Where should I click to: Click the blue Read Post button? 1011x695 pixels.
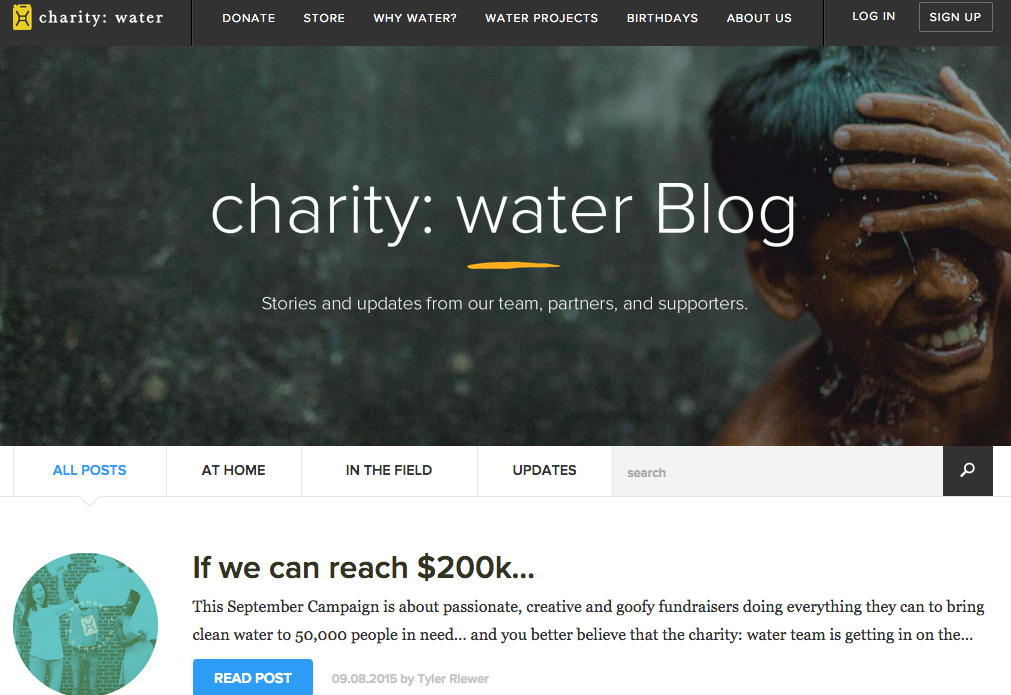click(x=253, y=677)
